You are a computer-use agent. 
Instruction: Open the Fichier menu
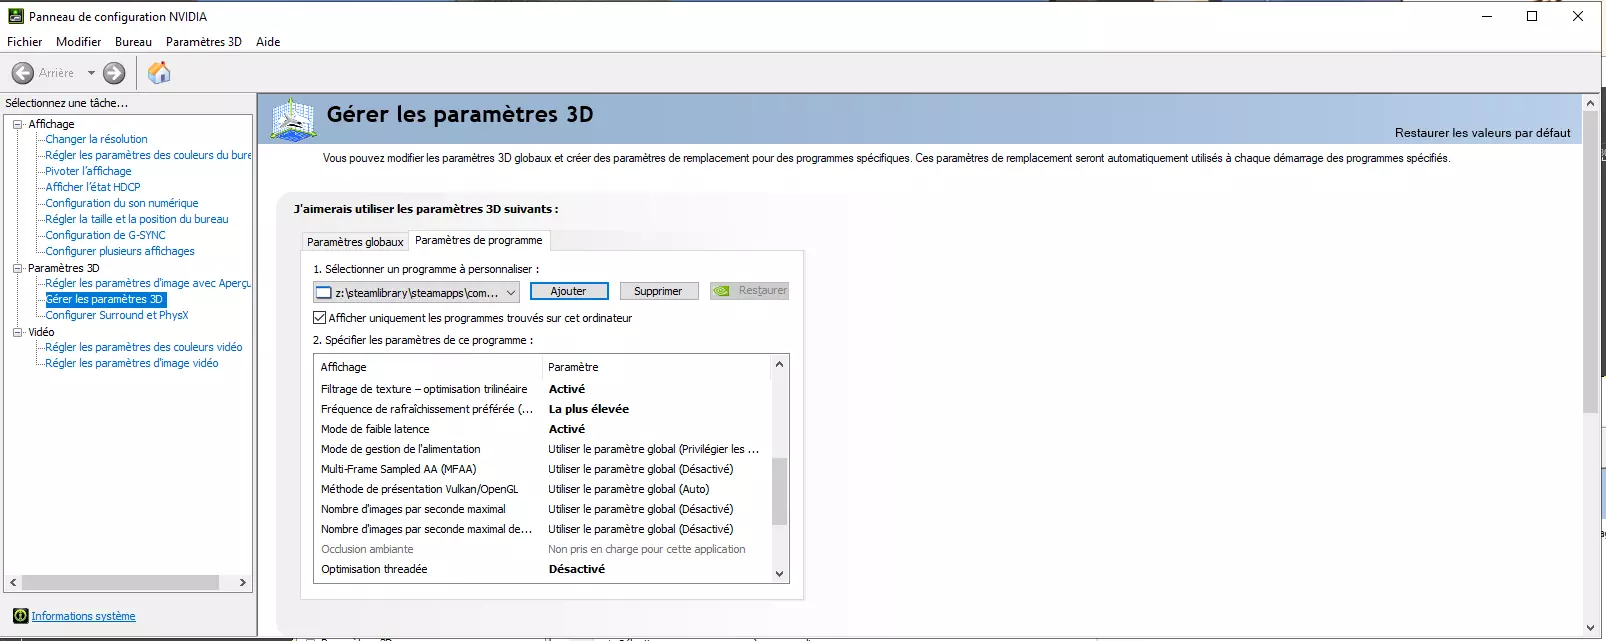click(25, 42)
